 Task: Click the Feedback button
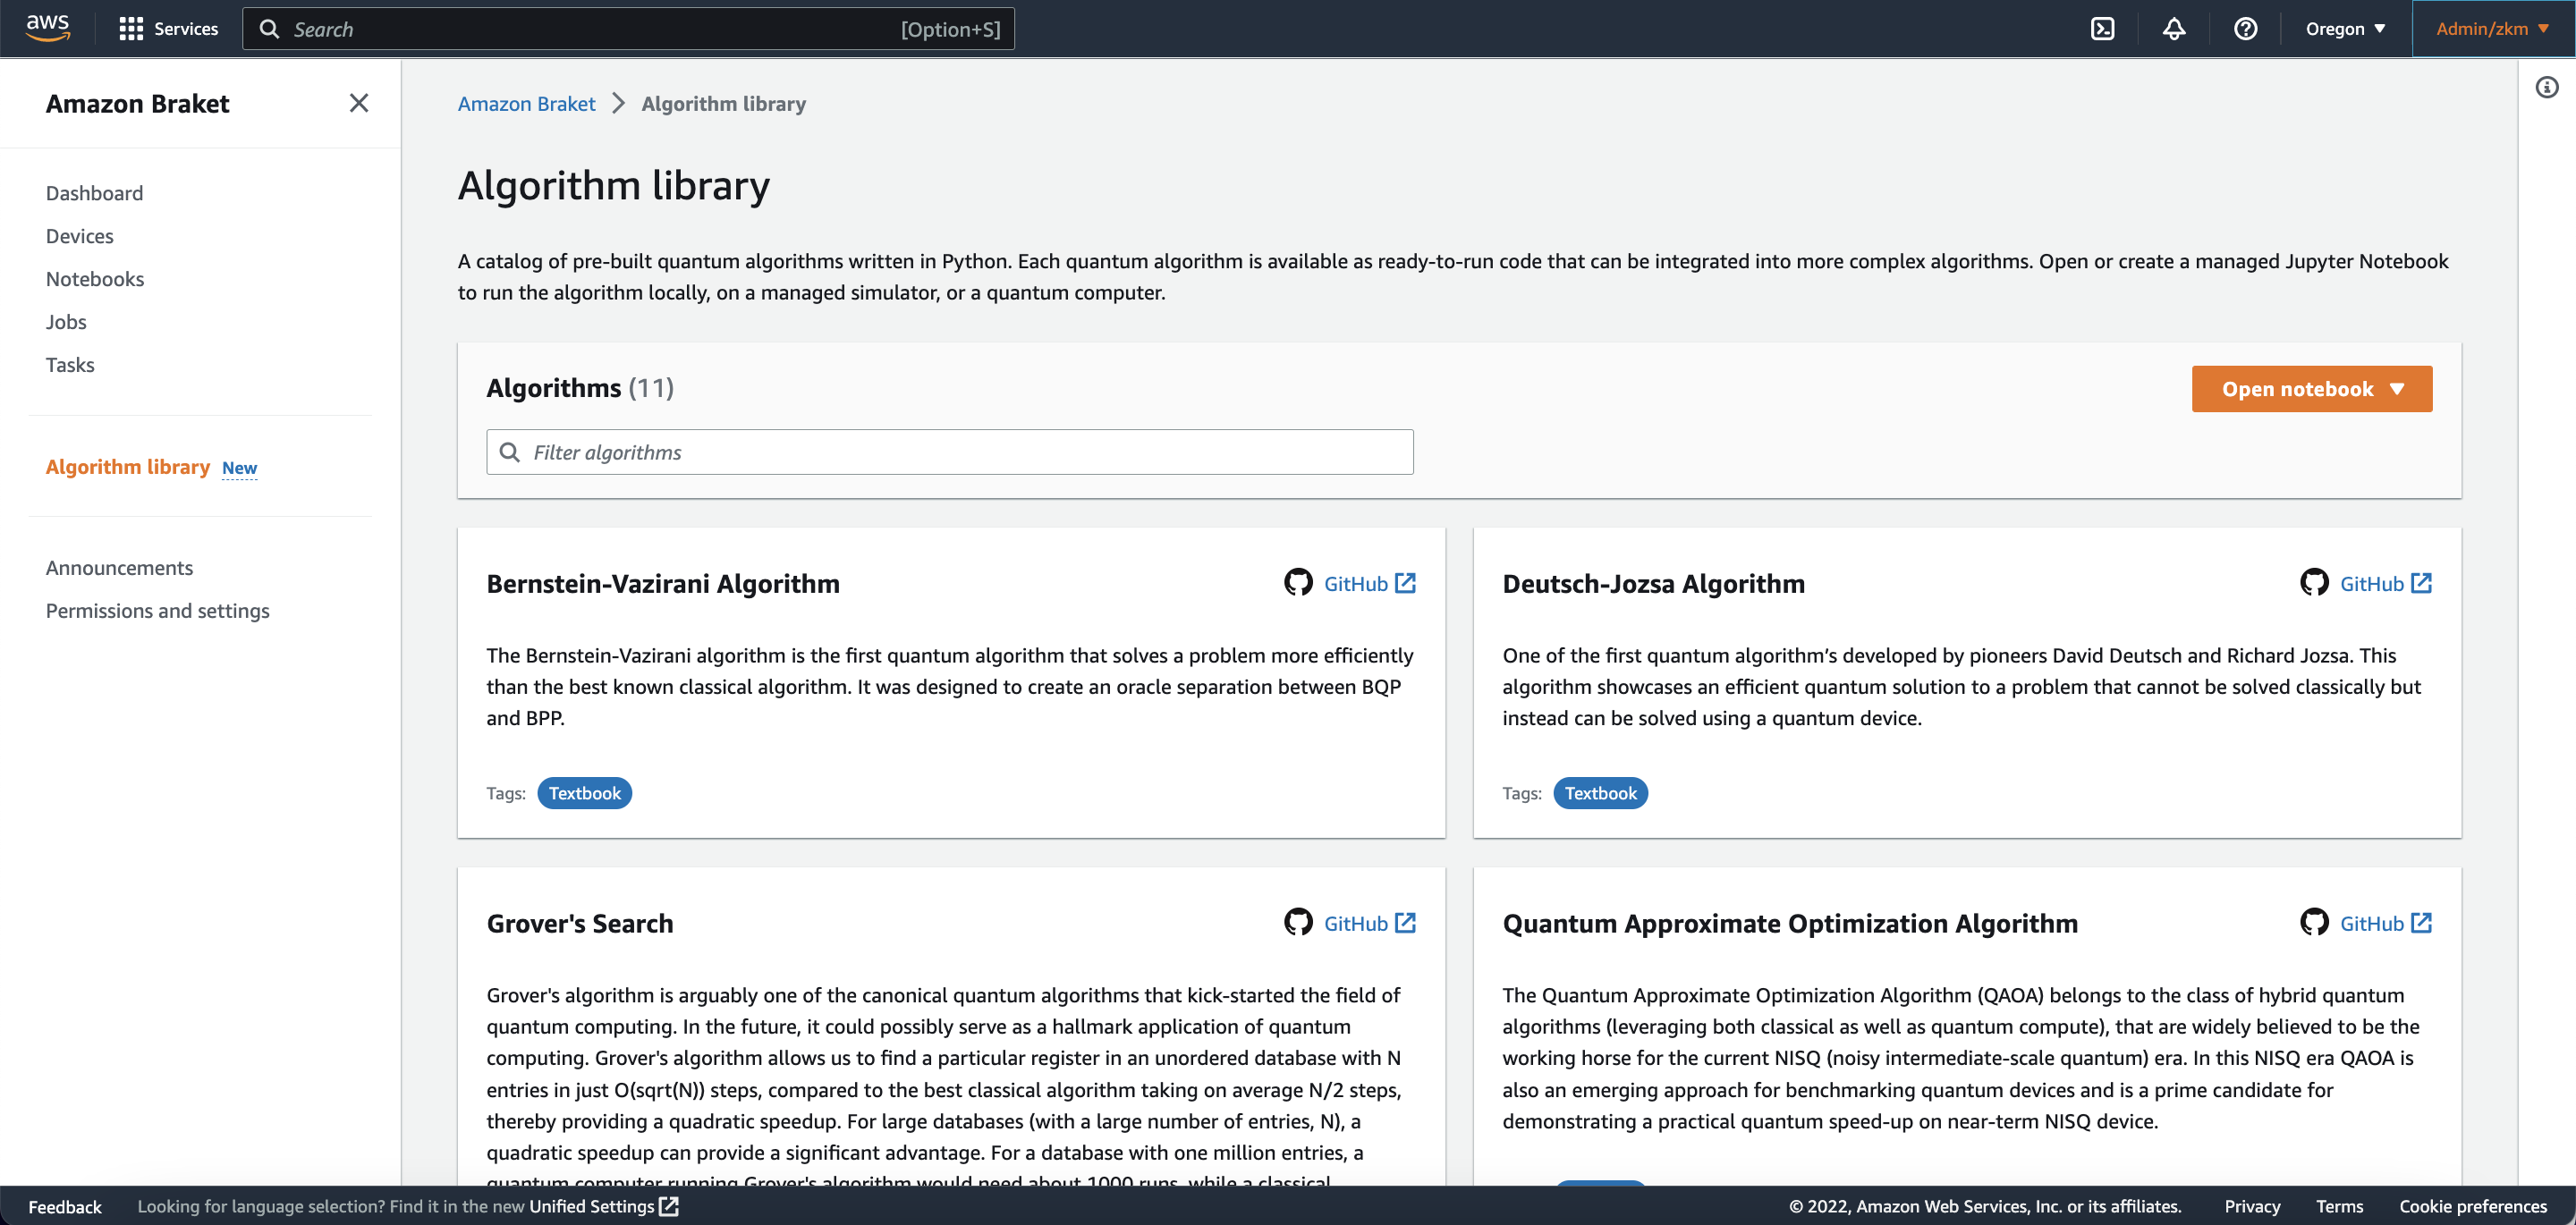point(65,1206)
